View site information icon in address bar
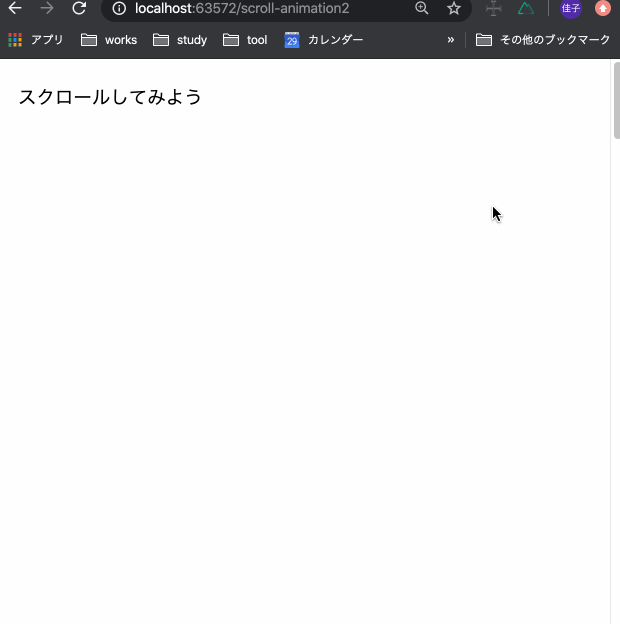Screen dimensions: 620x624 pyautogui.click(x=119, y=8)
